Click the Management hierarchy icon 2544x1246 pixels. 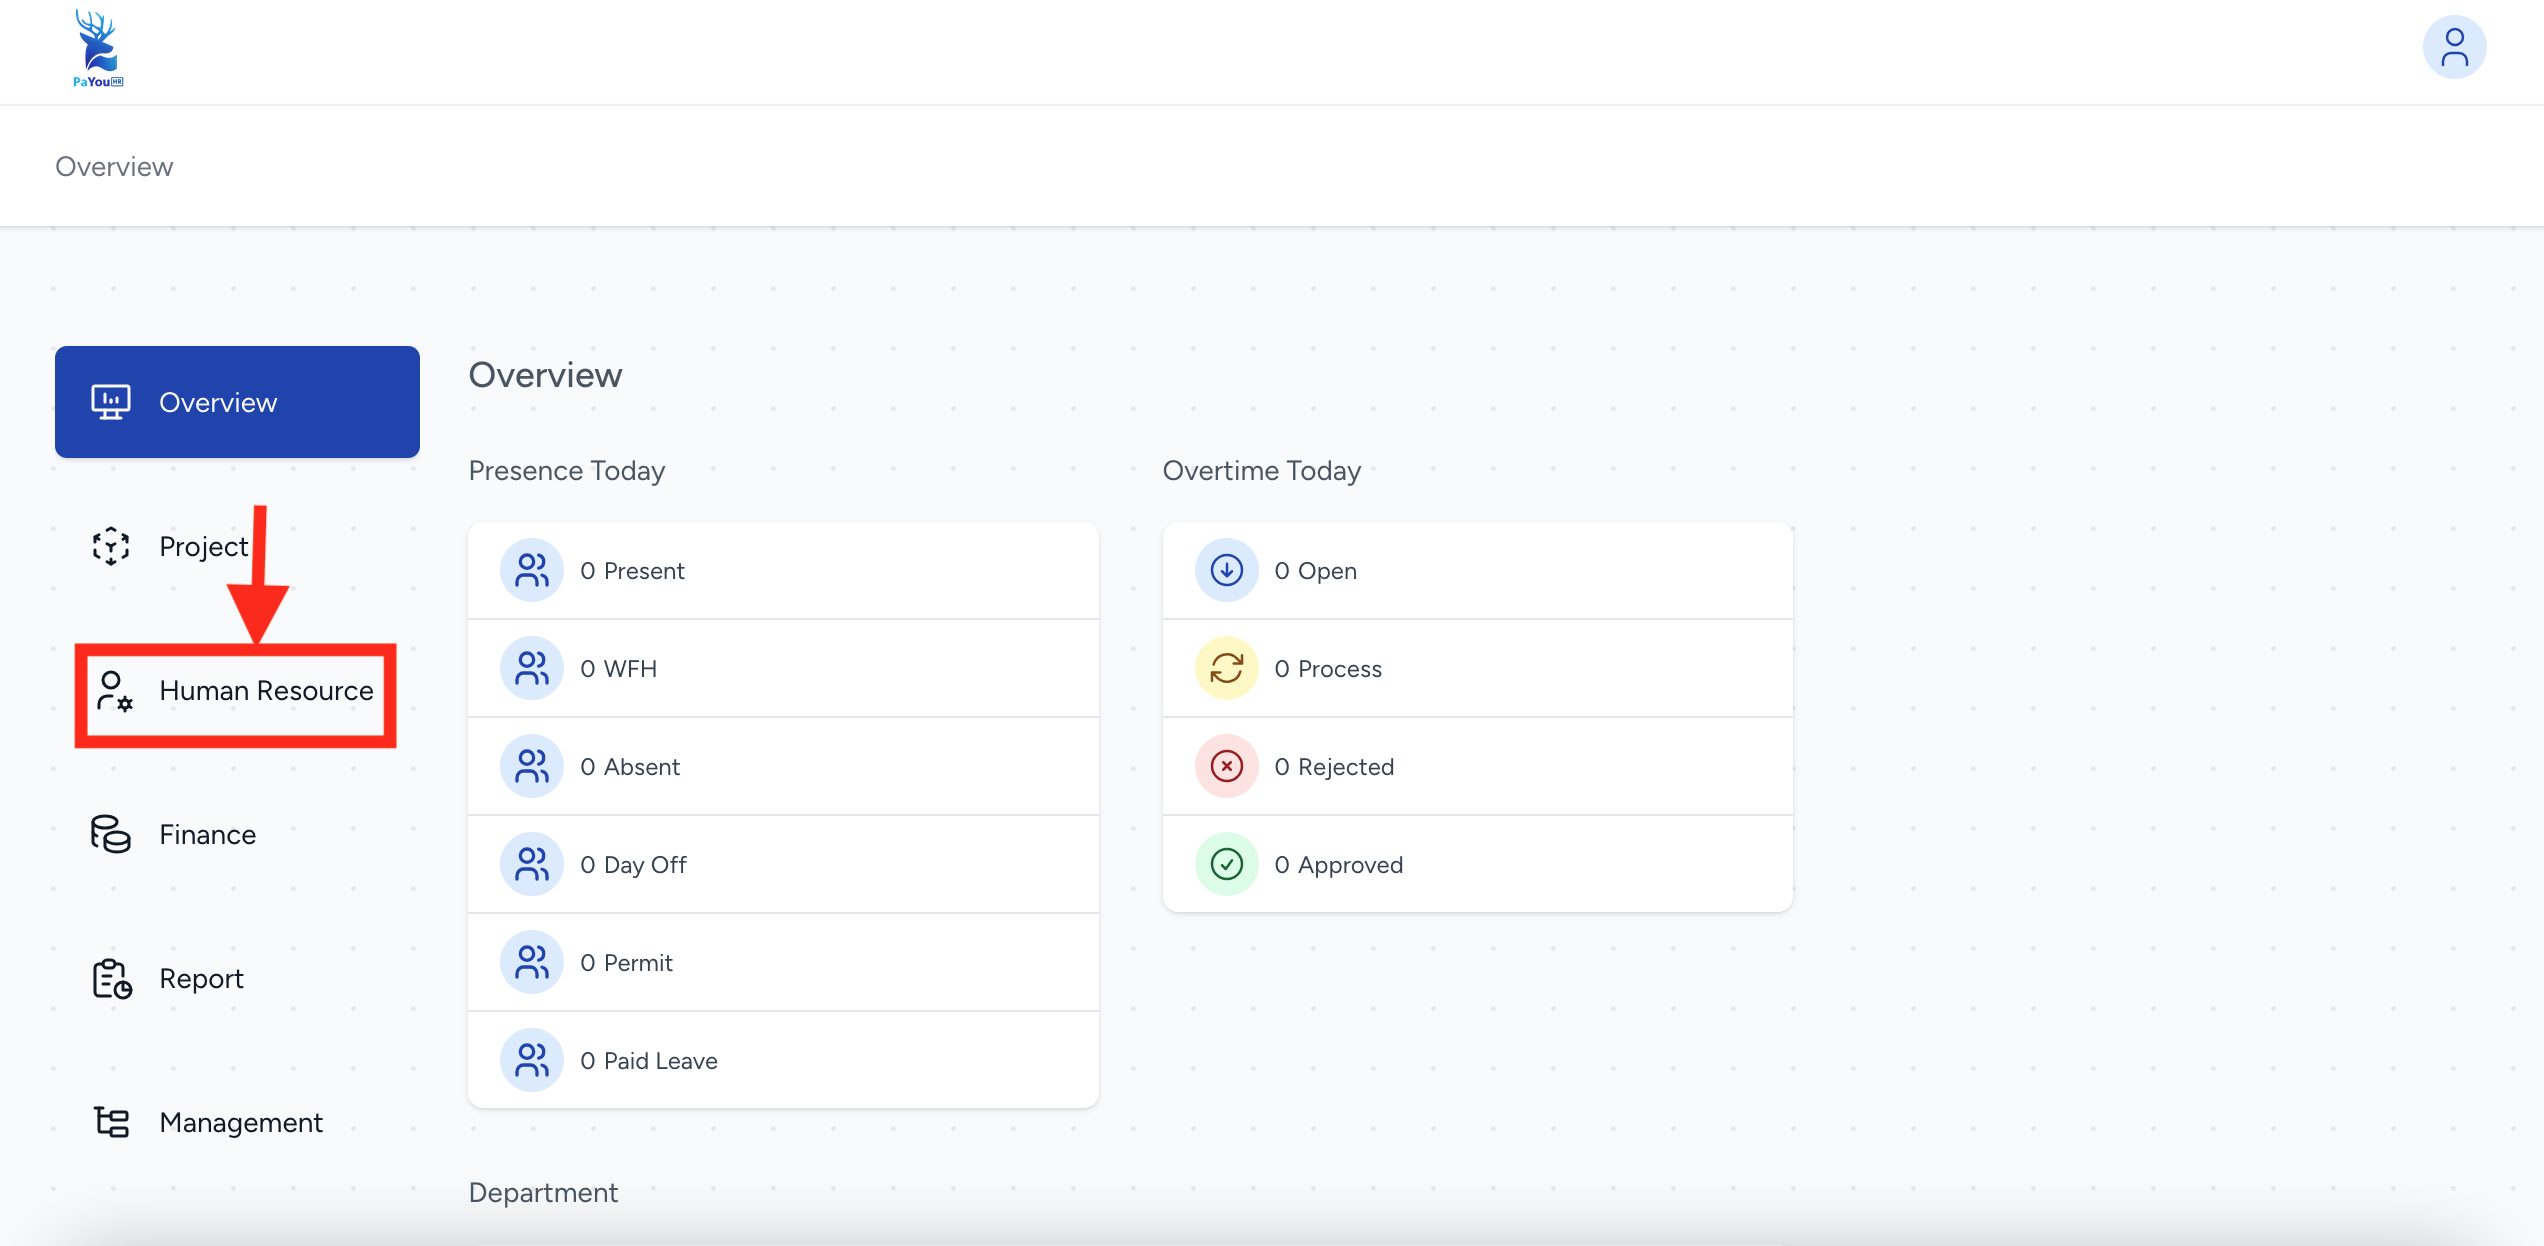pos(111,1122)
